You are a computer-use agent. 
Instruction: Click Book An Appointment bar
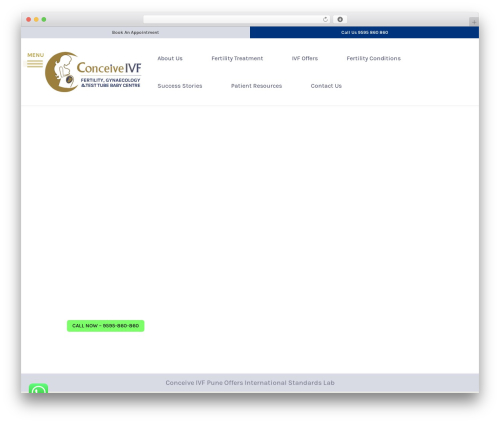[135, 32]
